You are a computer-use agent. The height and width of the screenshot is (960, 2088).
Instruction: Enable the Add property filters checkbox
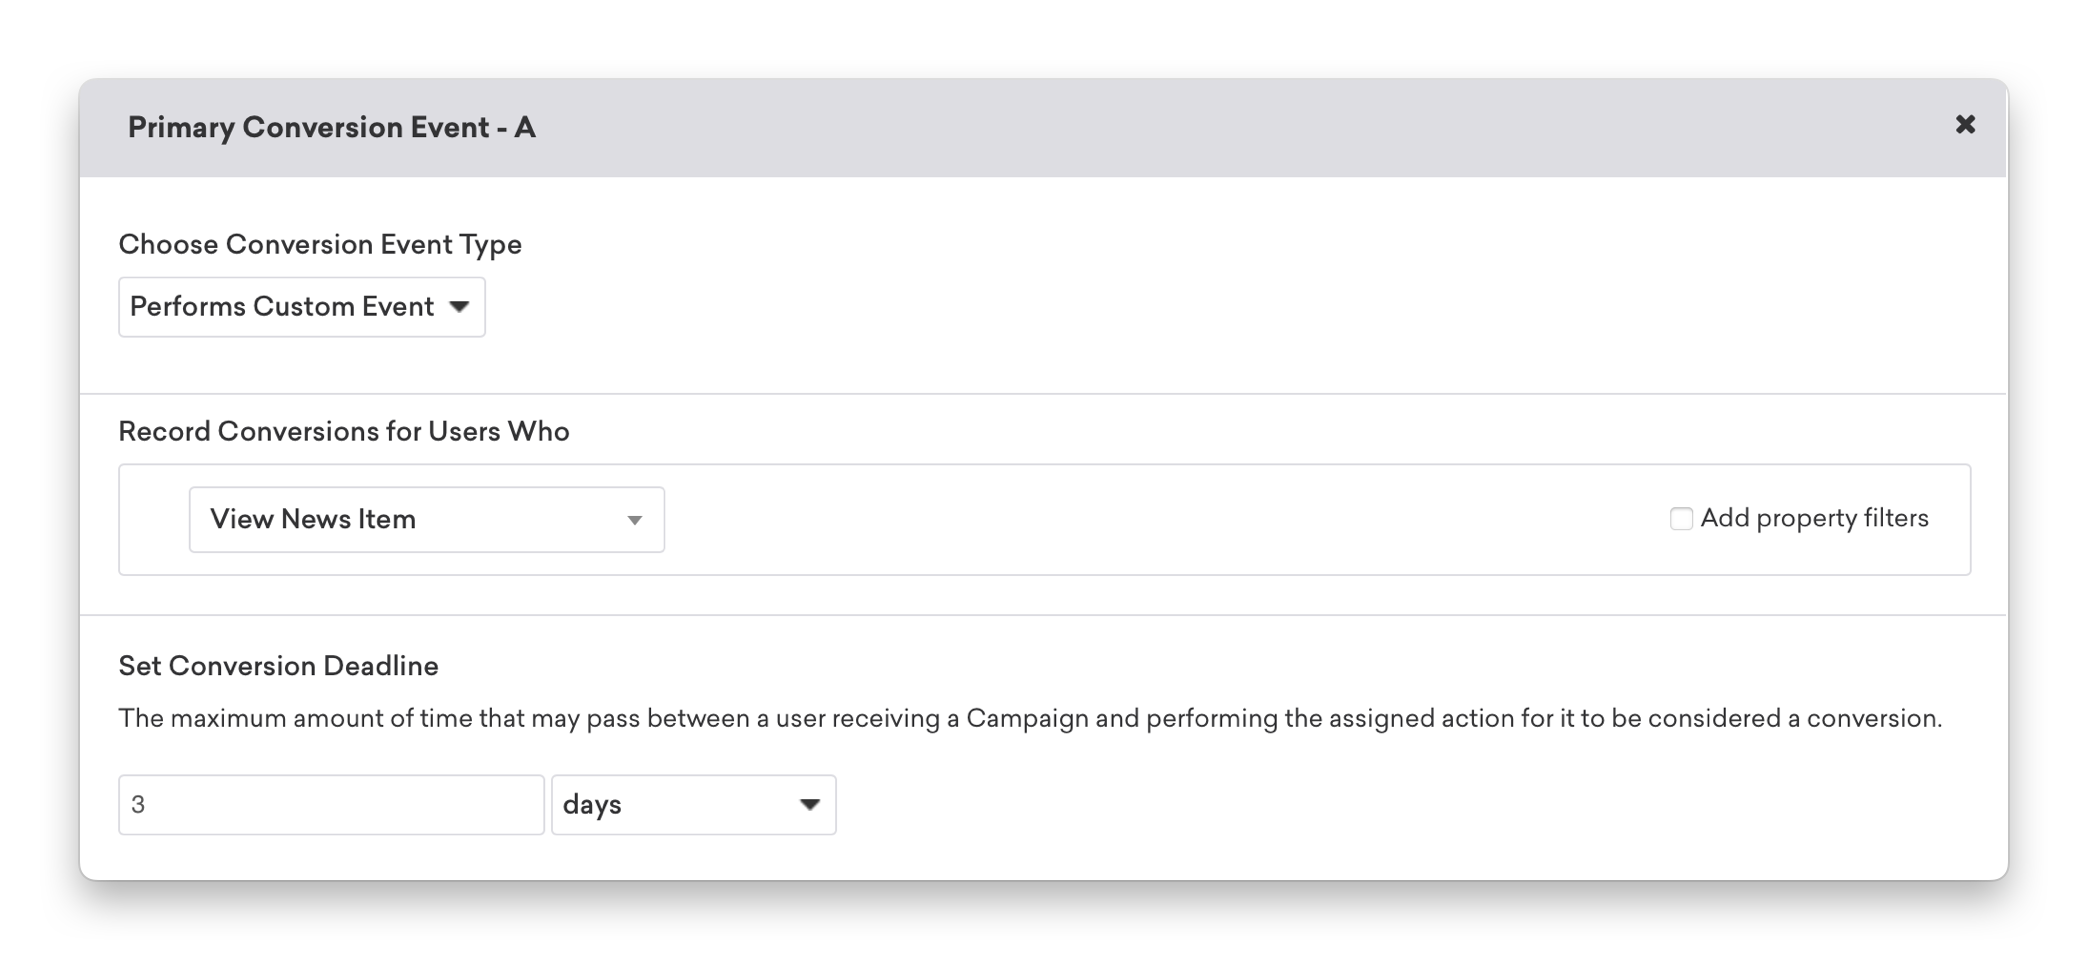coord(1681,518)
